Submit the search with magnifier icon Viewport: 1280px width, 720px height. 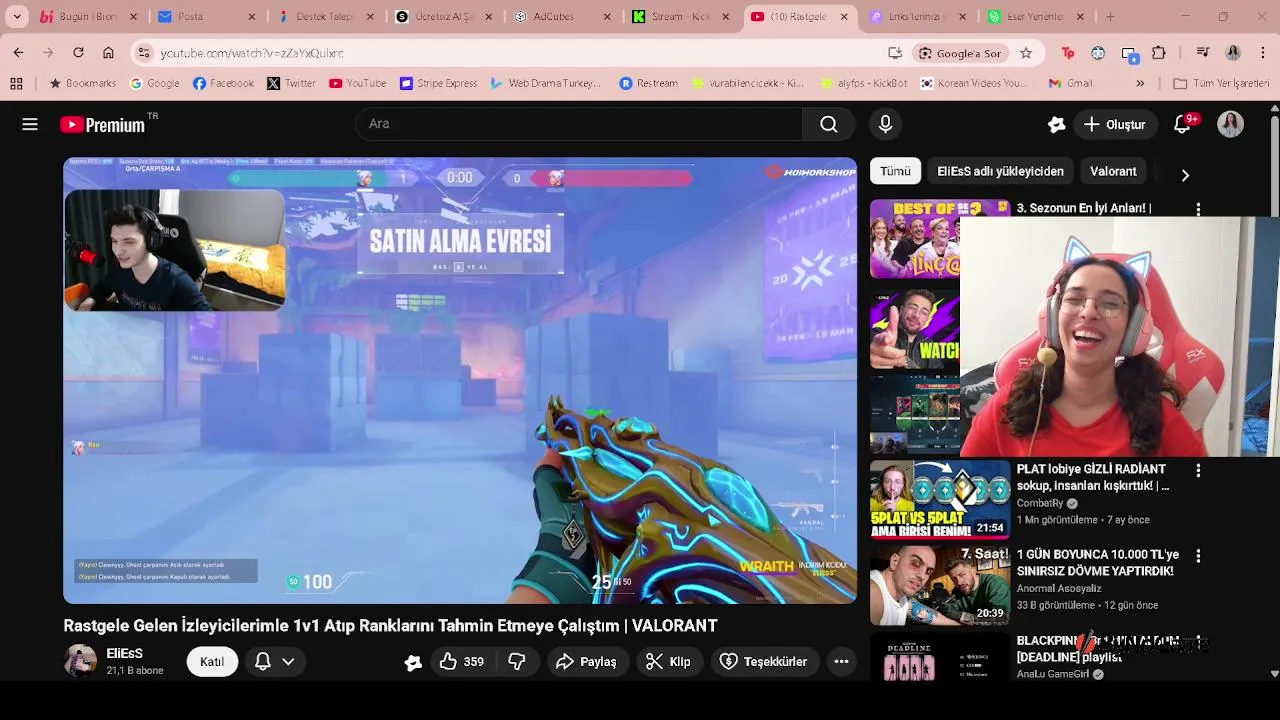[x=828, y=124]
